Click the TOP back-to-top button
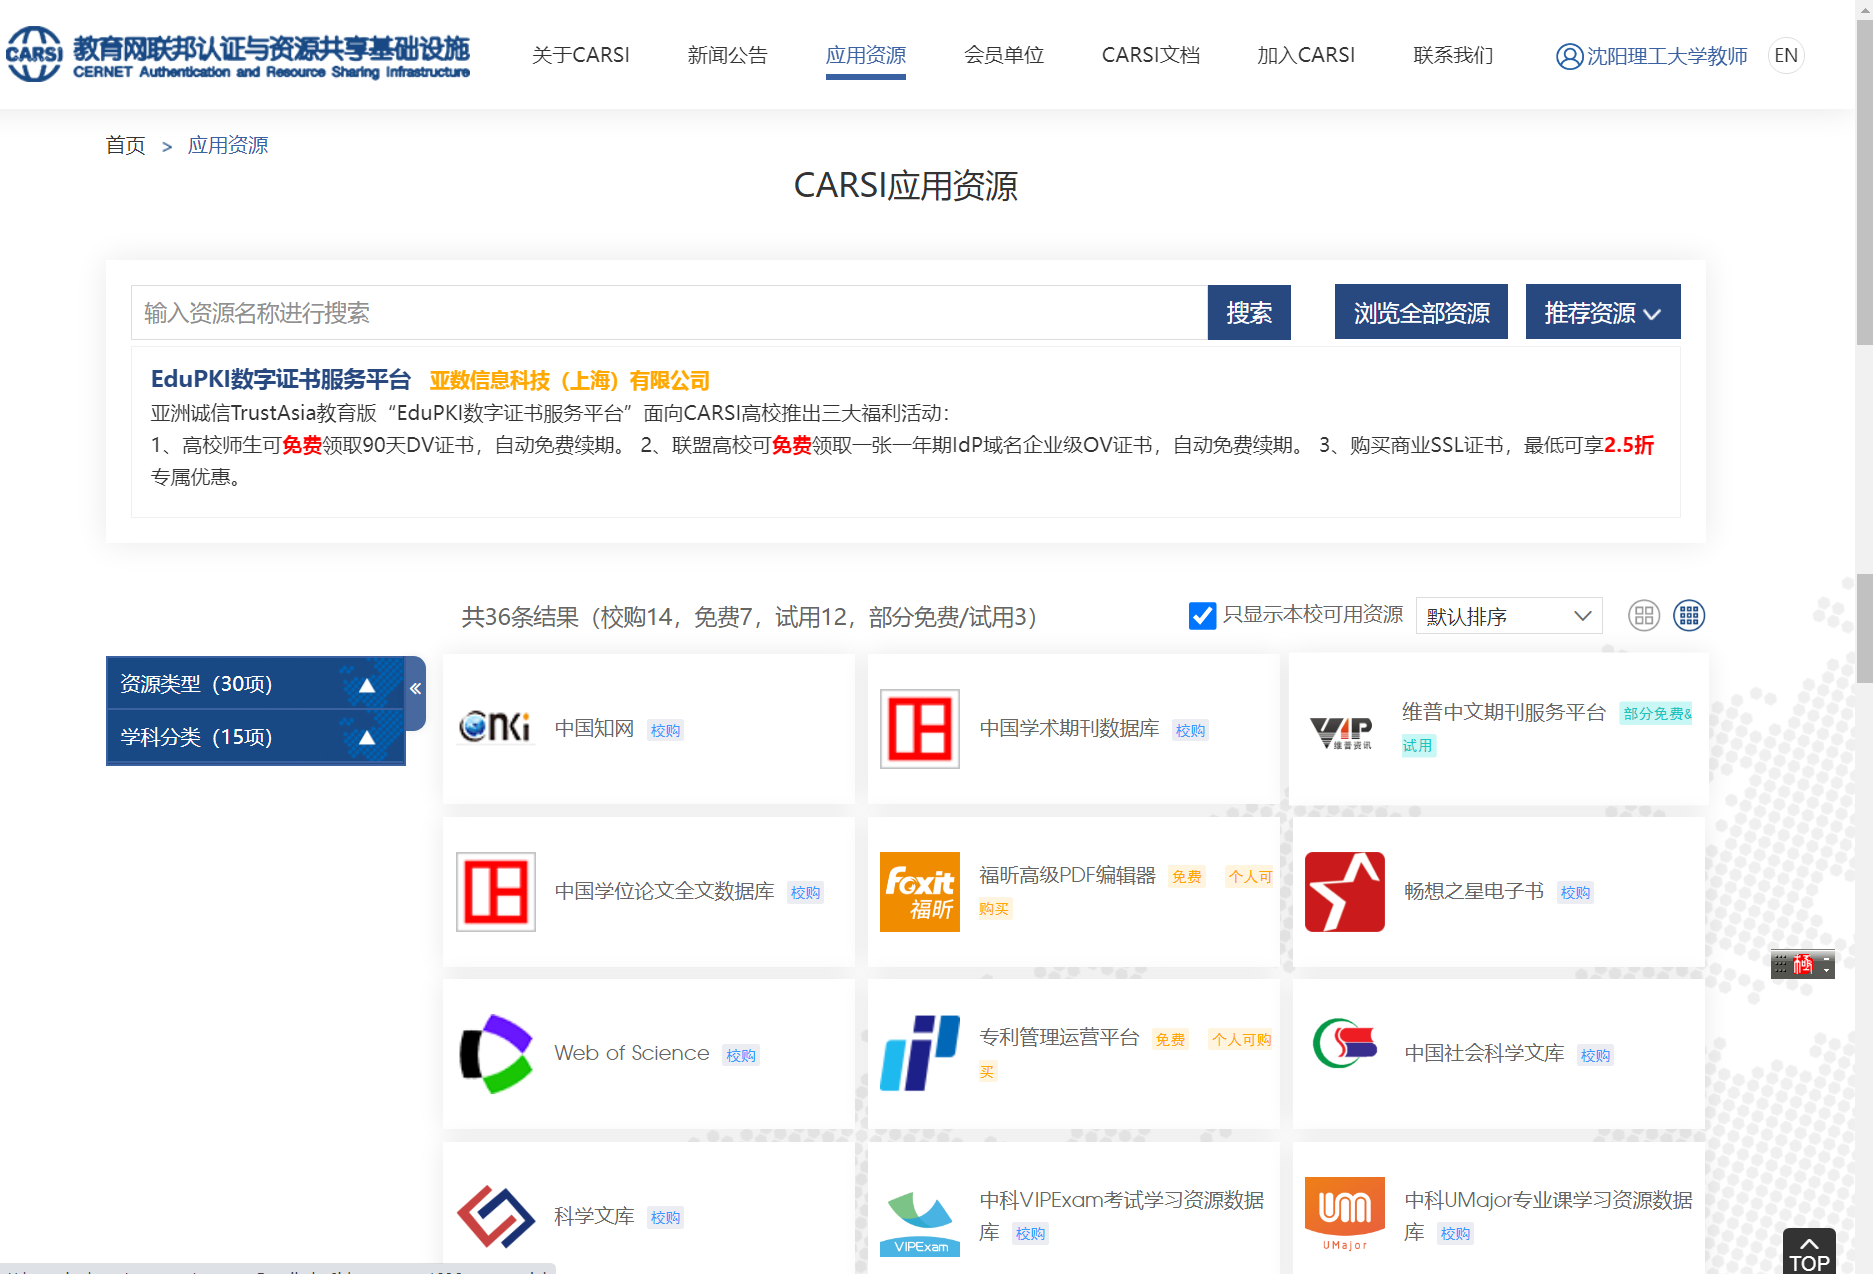 (x=1809, y=1251)
